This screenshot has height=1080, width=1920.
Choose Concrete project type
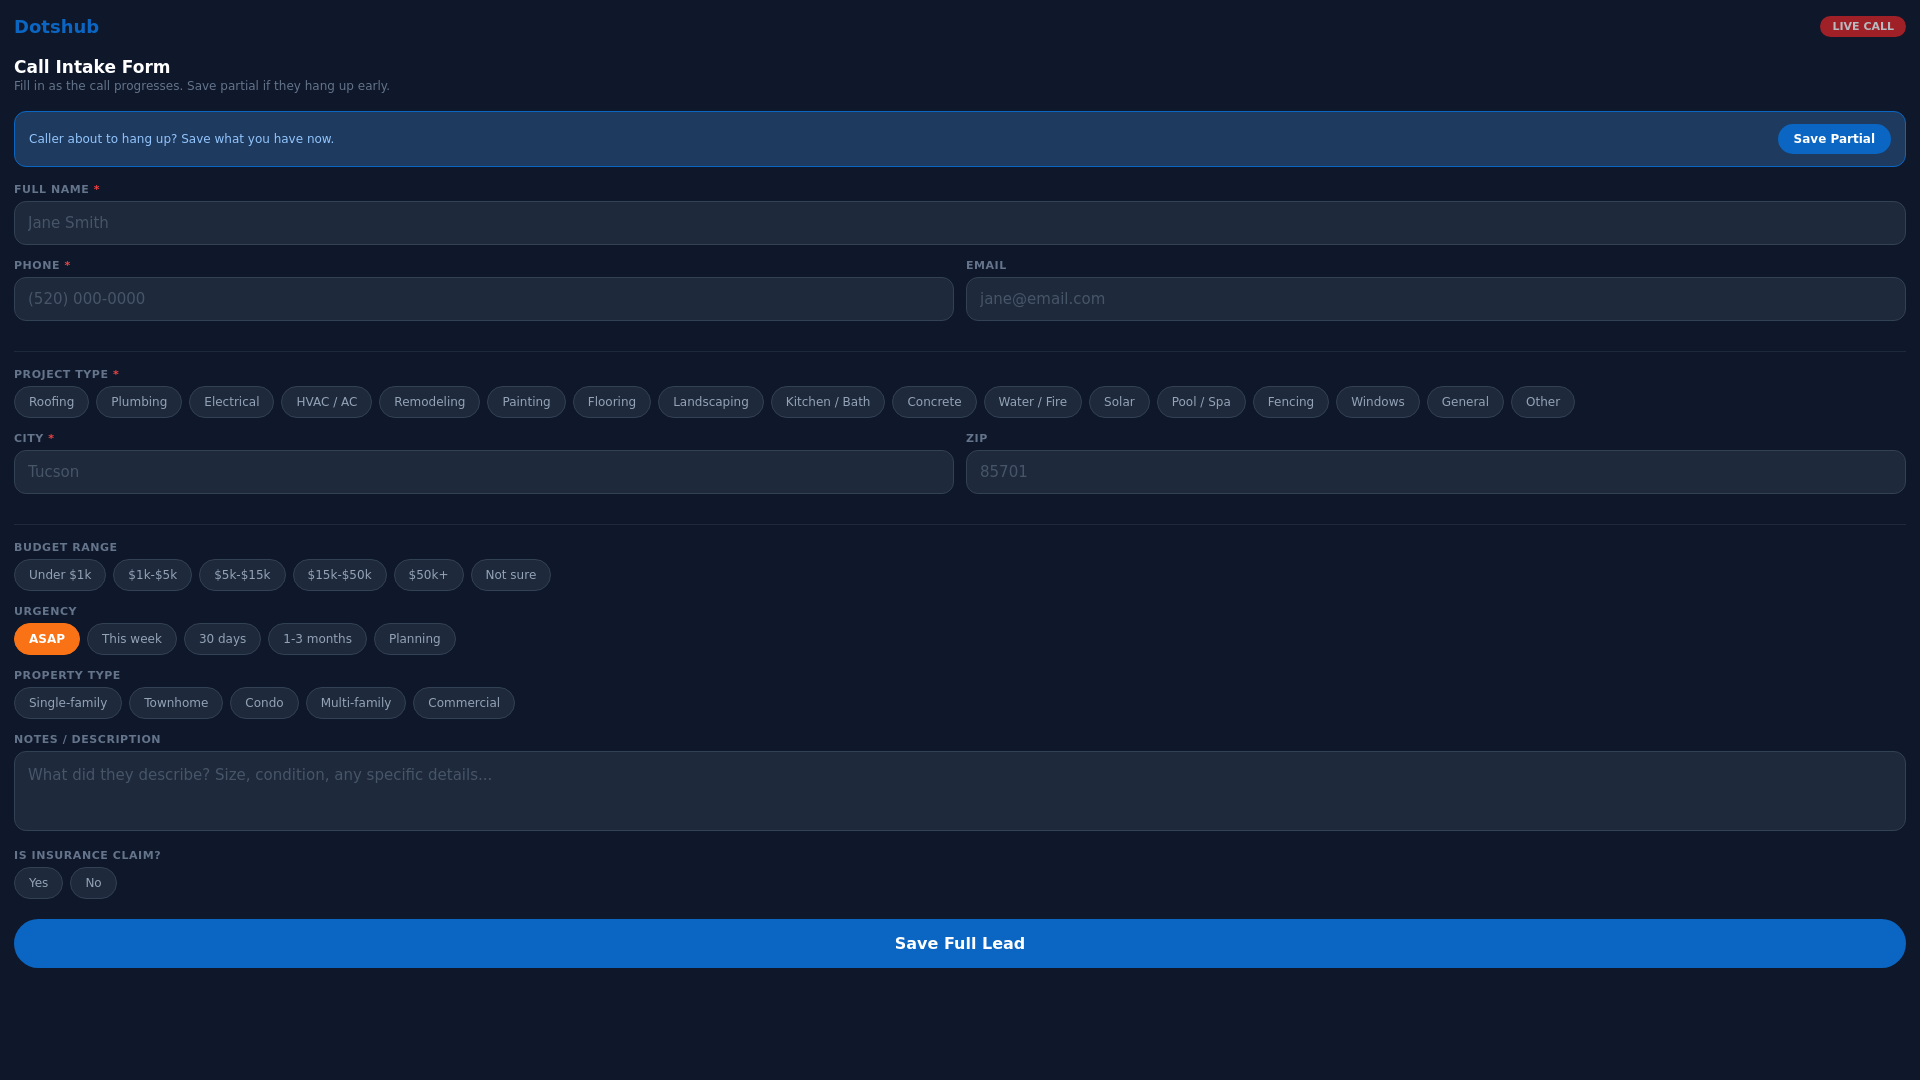click(x=934, y=402)
